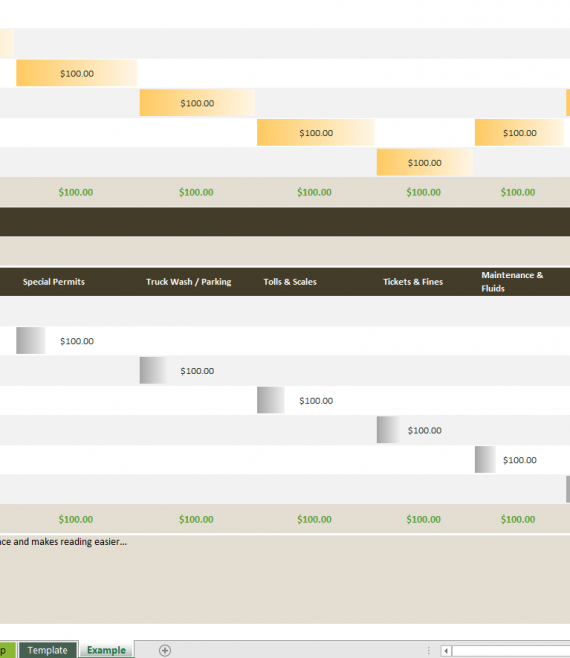570x658 pixels.
Task: Select the Tolls & Scales column header
Action: (x=290, y=282)
